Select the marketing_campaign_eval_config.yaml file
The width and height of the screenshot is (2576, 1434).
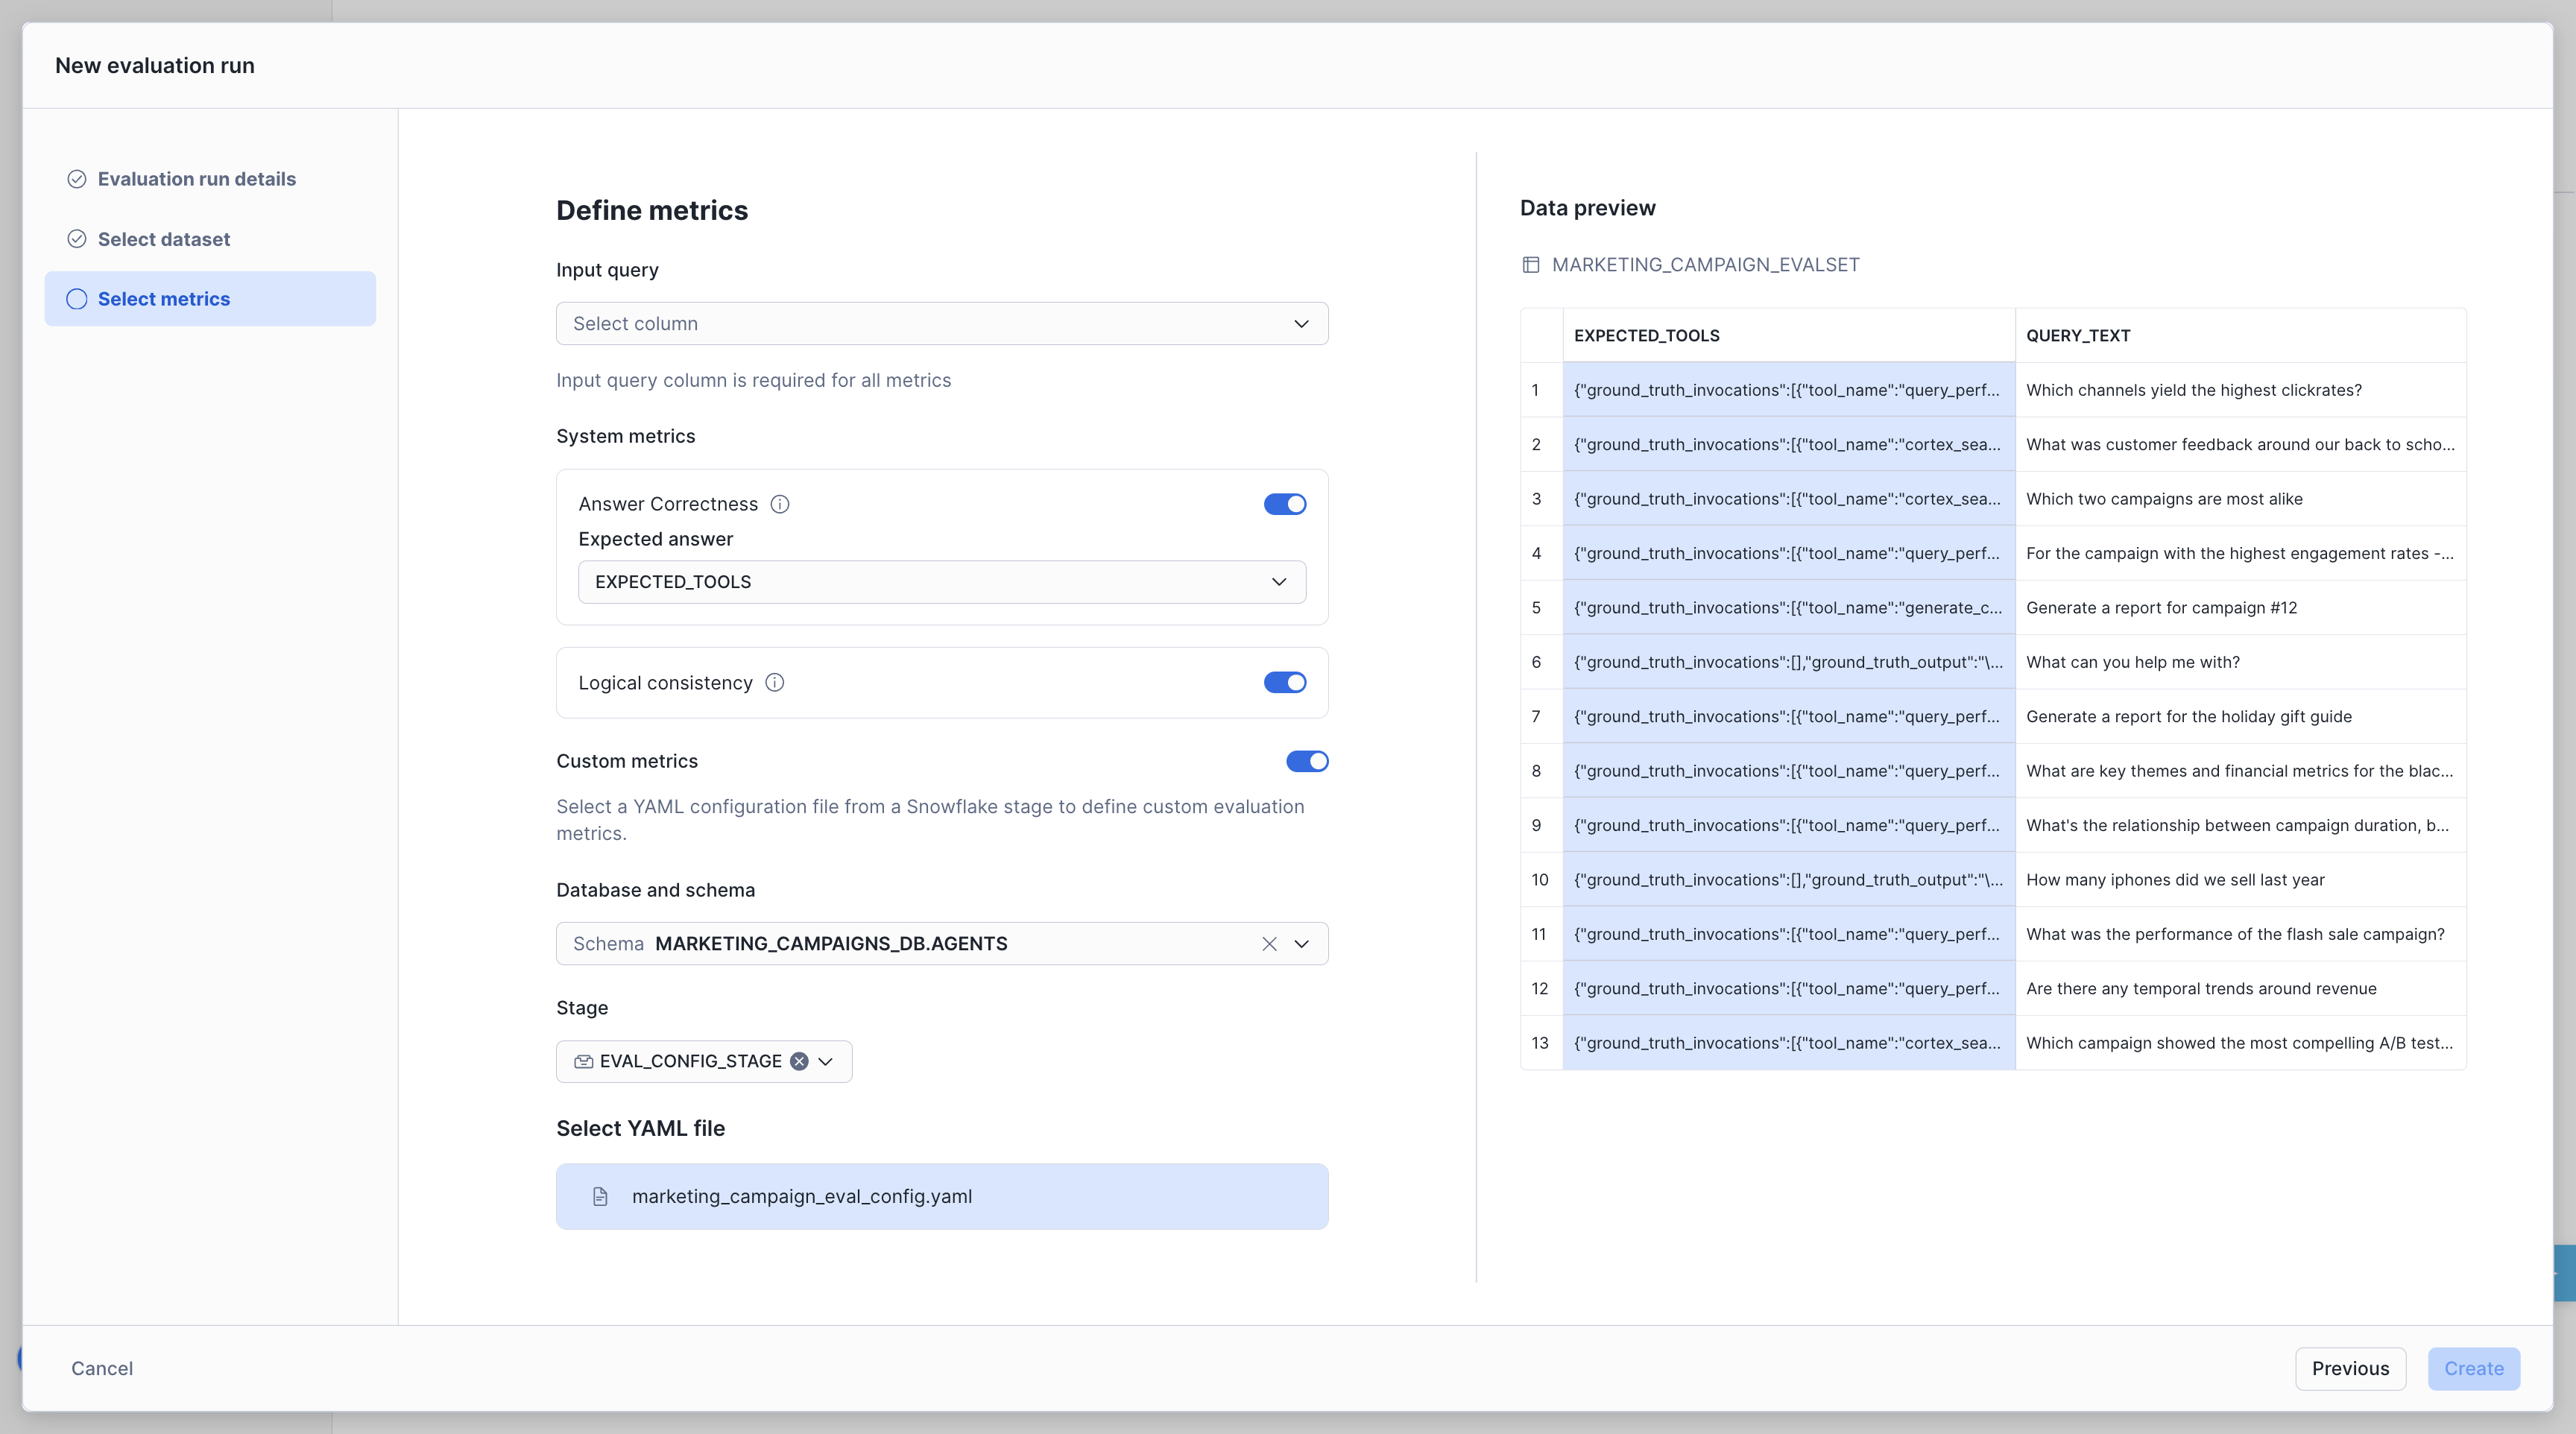941,1196
